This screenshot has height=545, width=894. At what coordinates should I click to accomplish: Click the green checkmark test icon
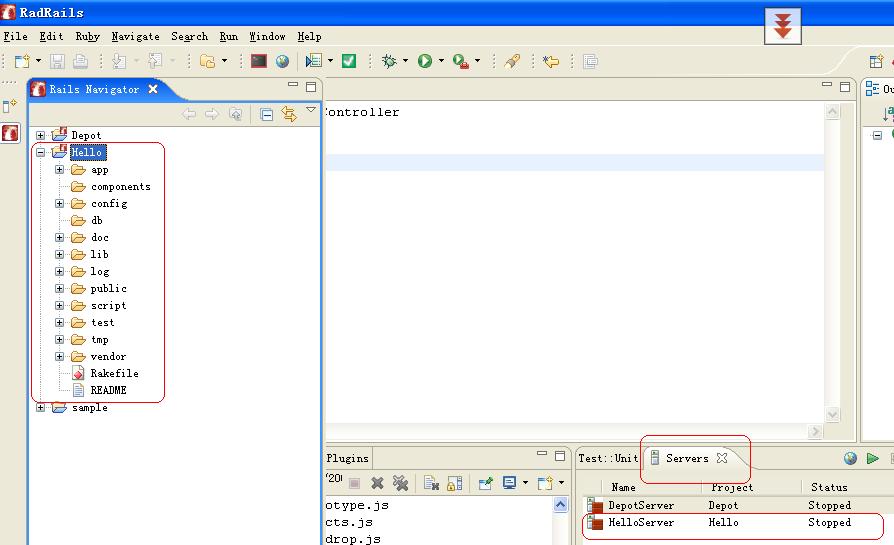point(349,61)
